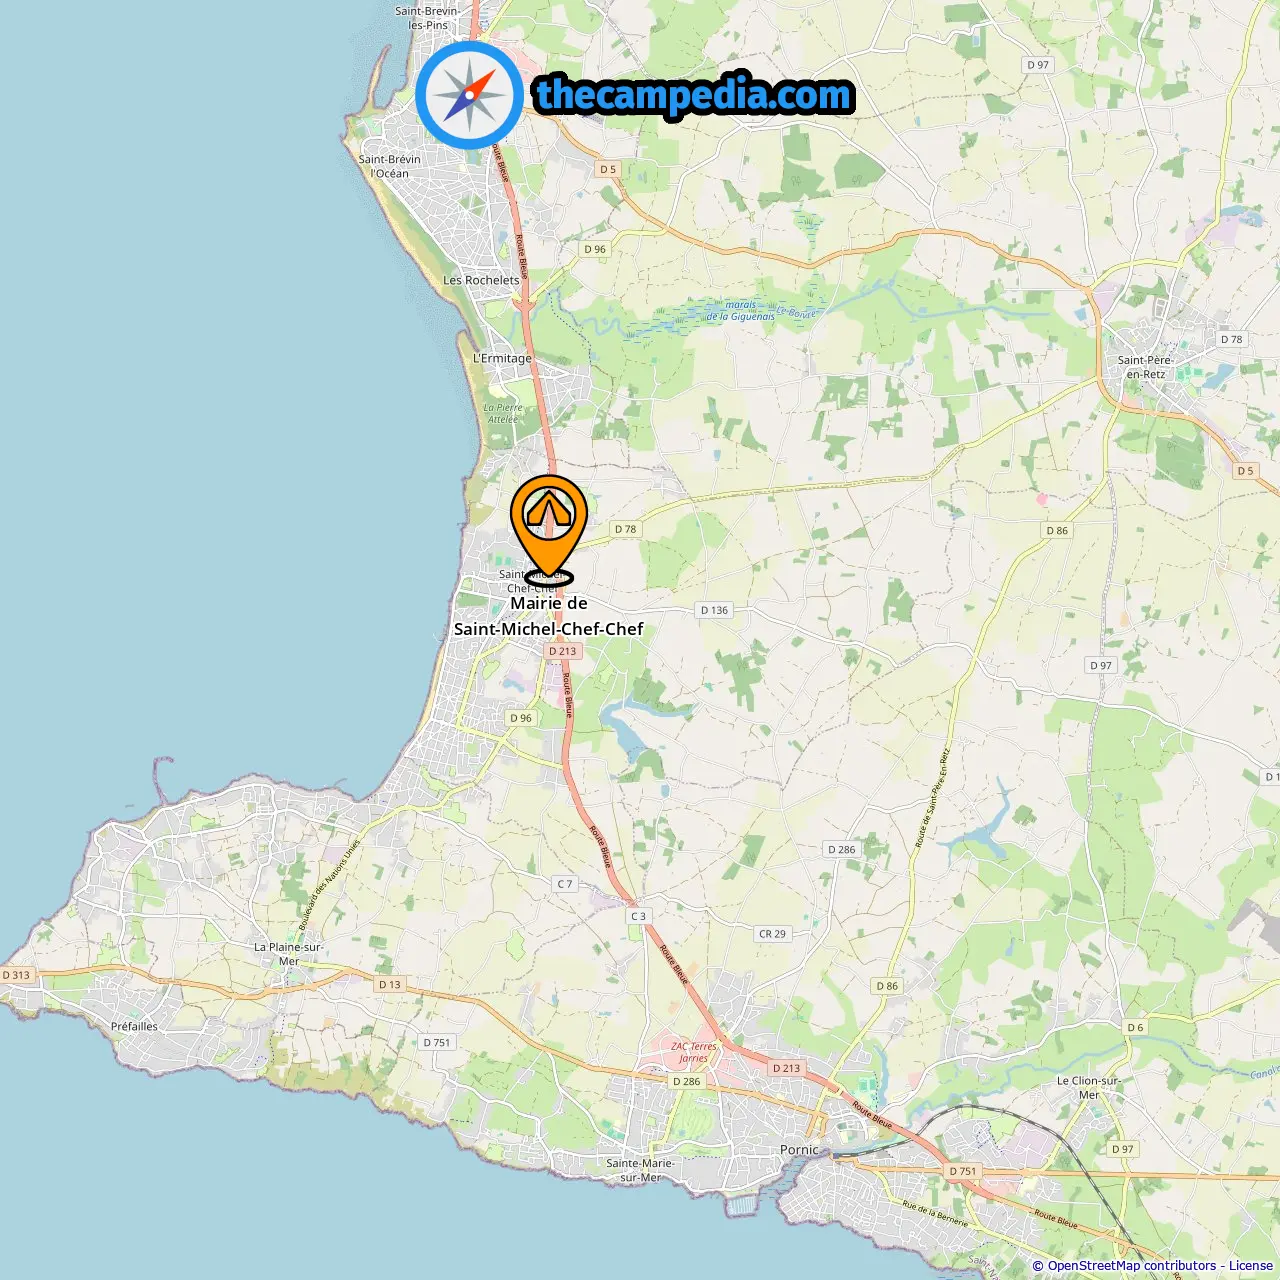
Task: Click the Saint-Père-en-Retz town label
Action: click(x=1145, y=367)
